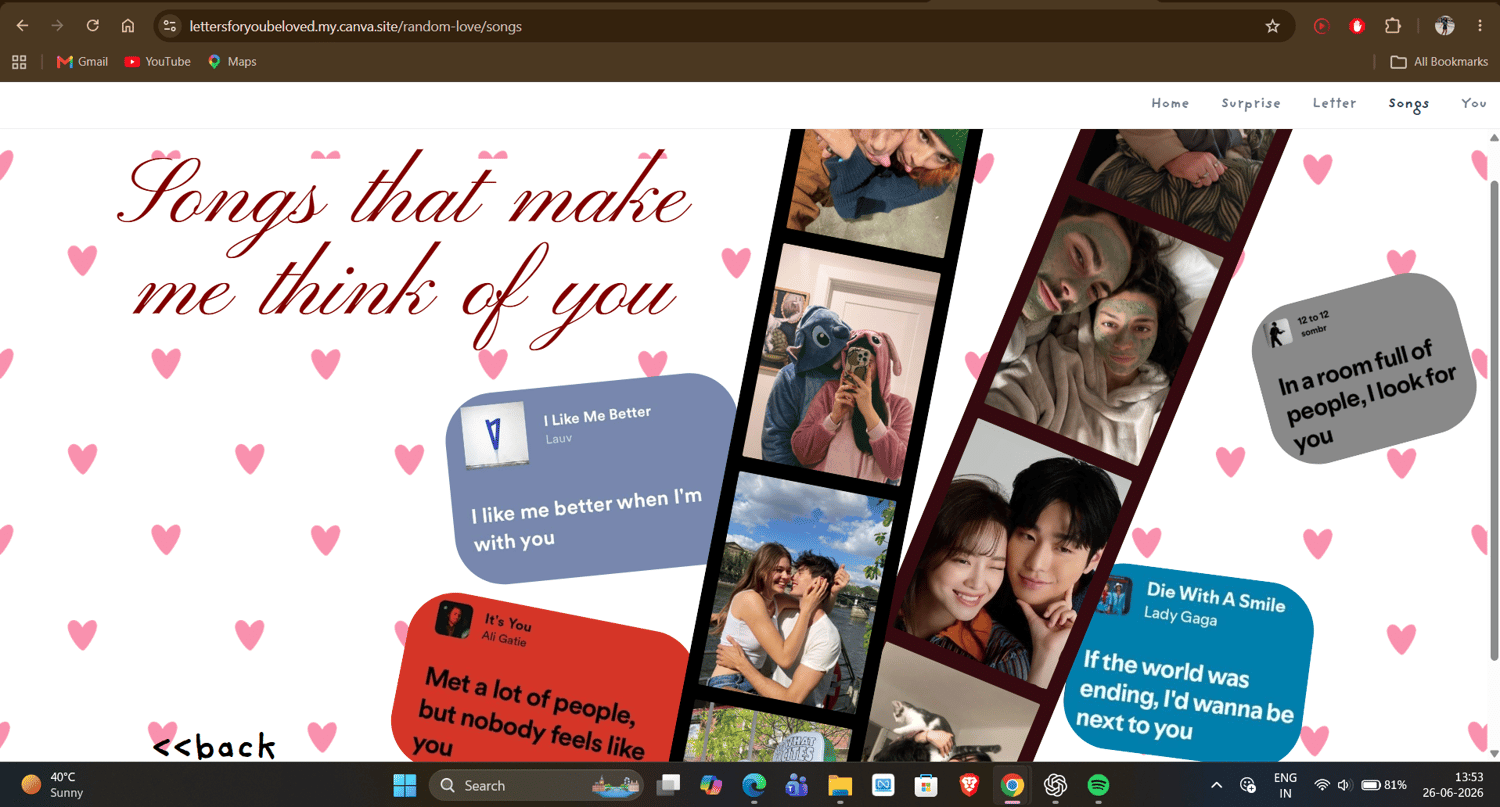Click the "I like me better when I'm with you" lyric
The width and height of the screenshot is (1500, 807).
(x=587, y=520)
